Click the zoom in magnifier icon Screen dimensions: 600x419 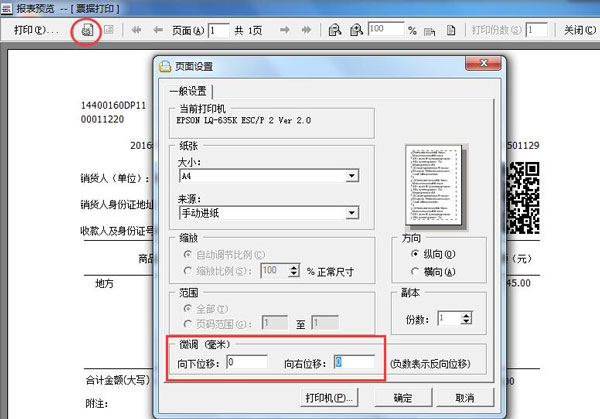pos(355,30)
